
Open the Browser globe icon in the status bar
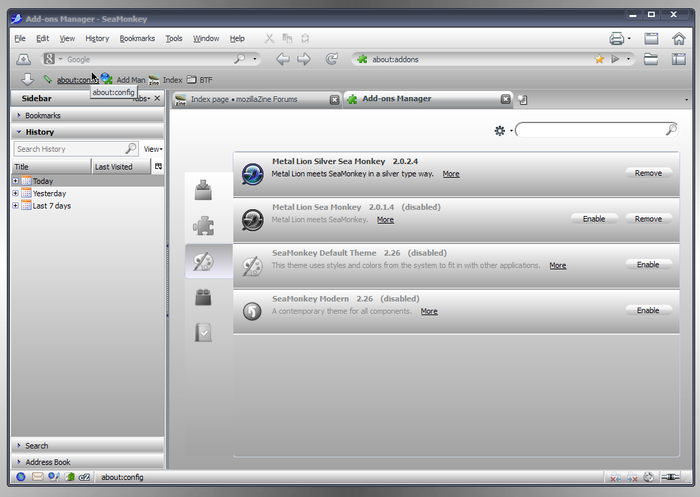click(x=21, y=477)
